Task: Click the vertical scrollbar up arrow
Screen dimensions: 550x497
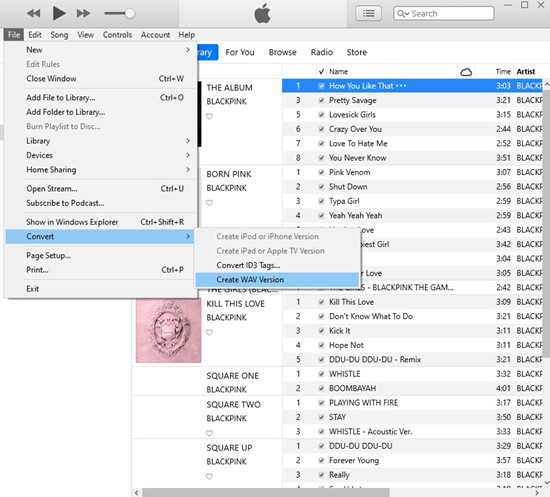Action: (546, 84)
